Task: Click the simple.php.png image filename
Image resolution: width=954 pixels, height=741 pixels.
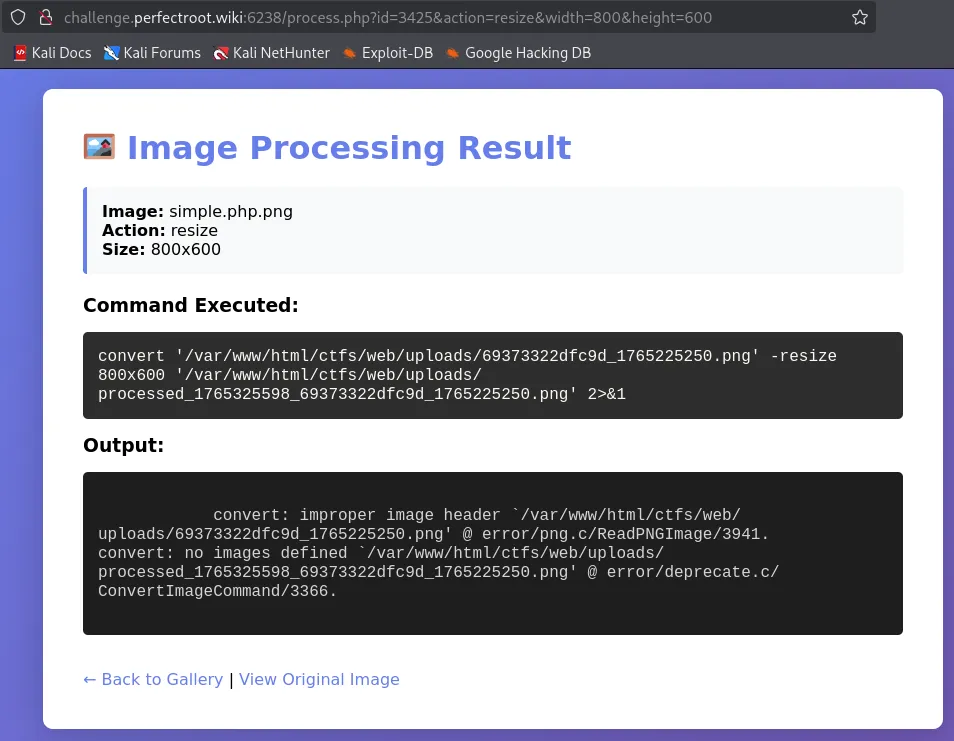Action: pyautogui.click(x=231, y=212)
